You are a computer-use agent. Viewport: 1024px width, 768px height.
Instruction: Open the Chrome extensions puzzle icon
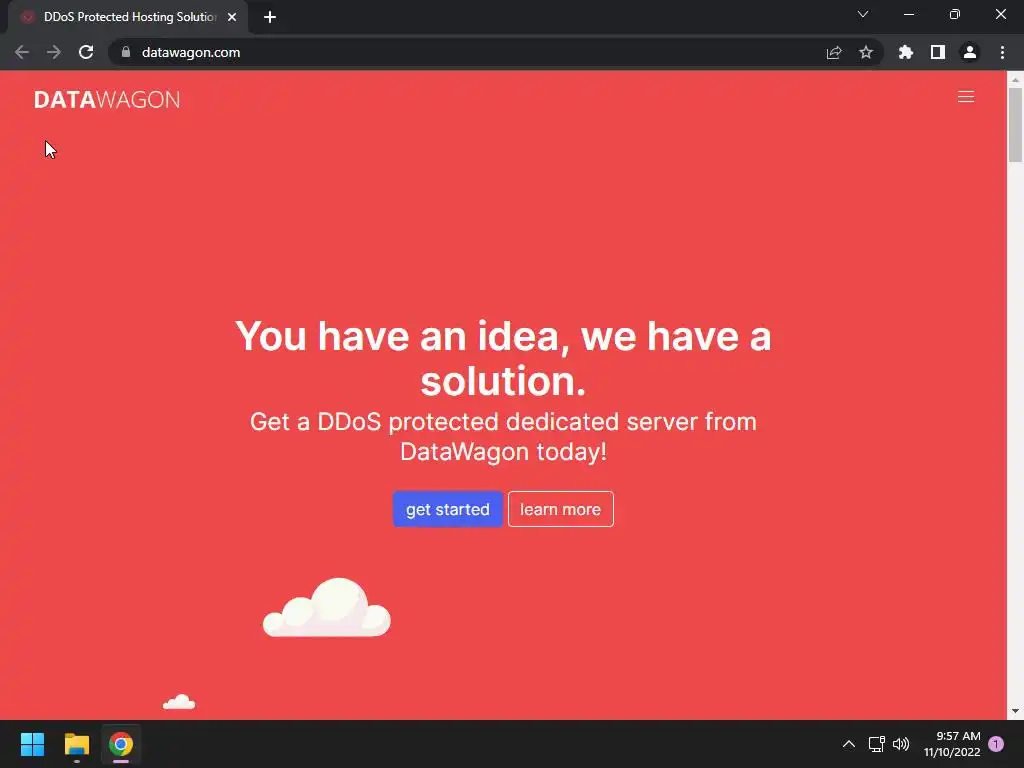906,52
